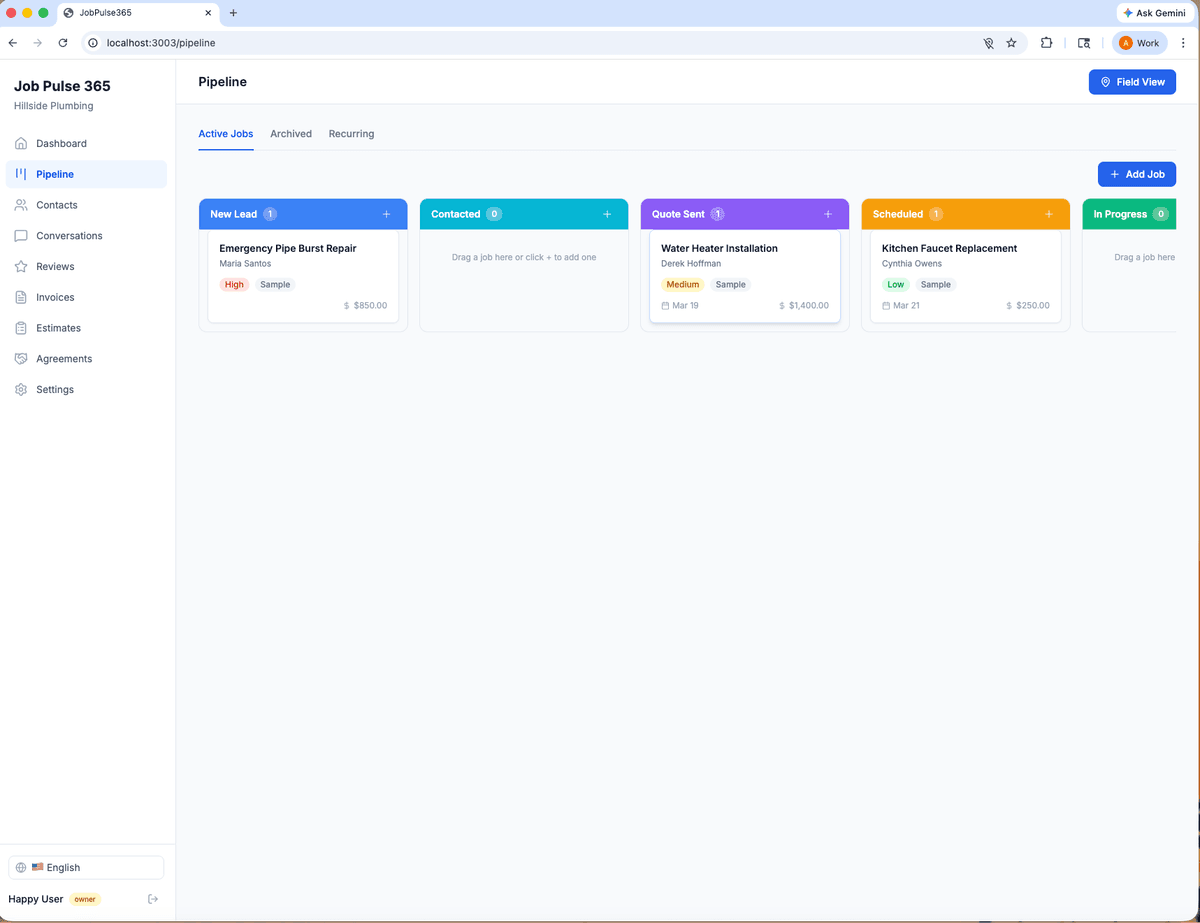Click the Ask Gemini button

point(1154,13)
